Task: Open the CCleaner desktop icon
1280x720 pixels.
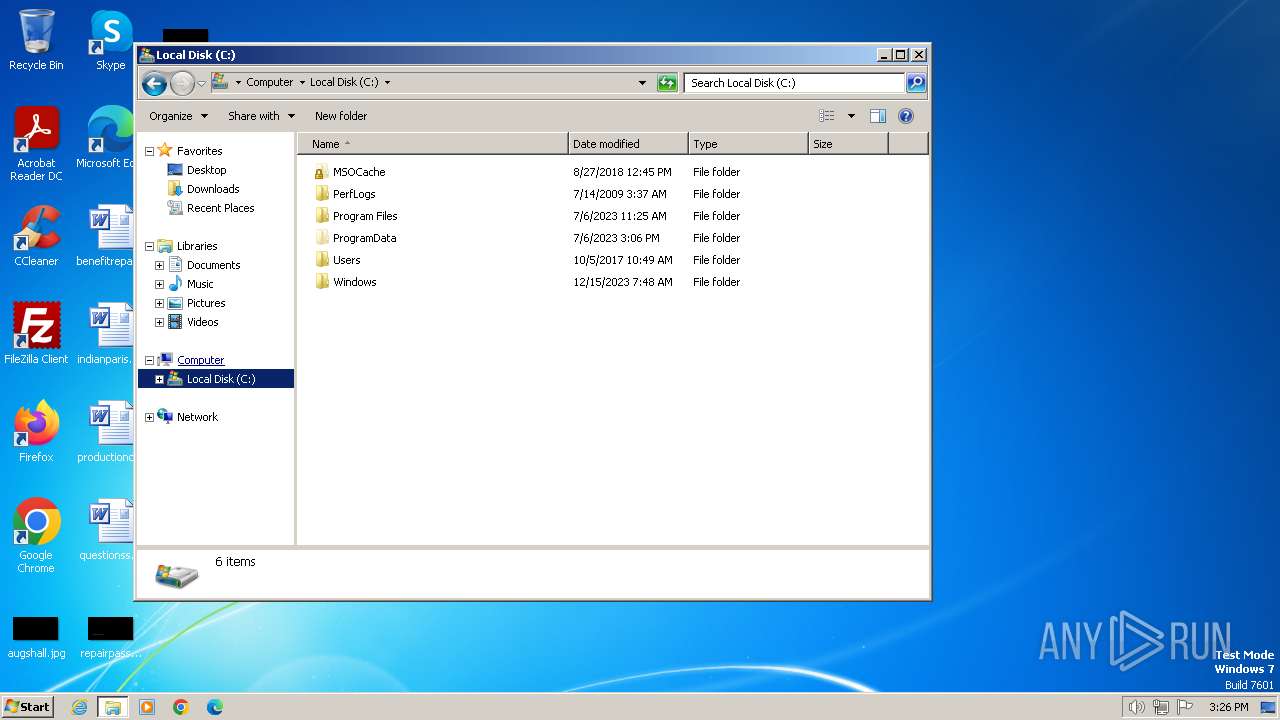Action: point(36,236)
